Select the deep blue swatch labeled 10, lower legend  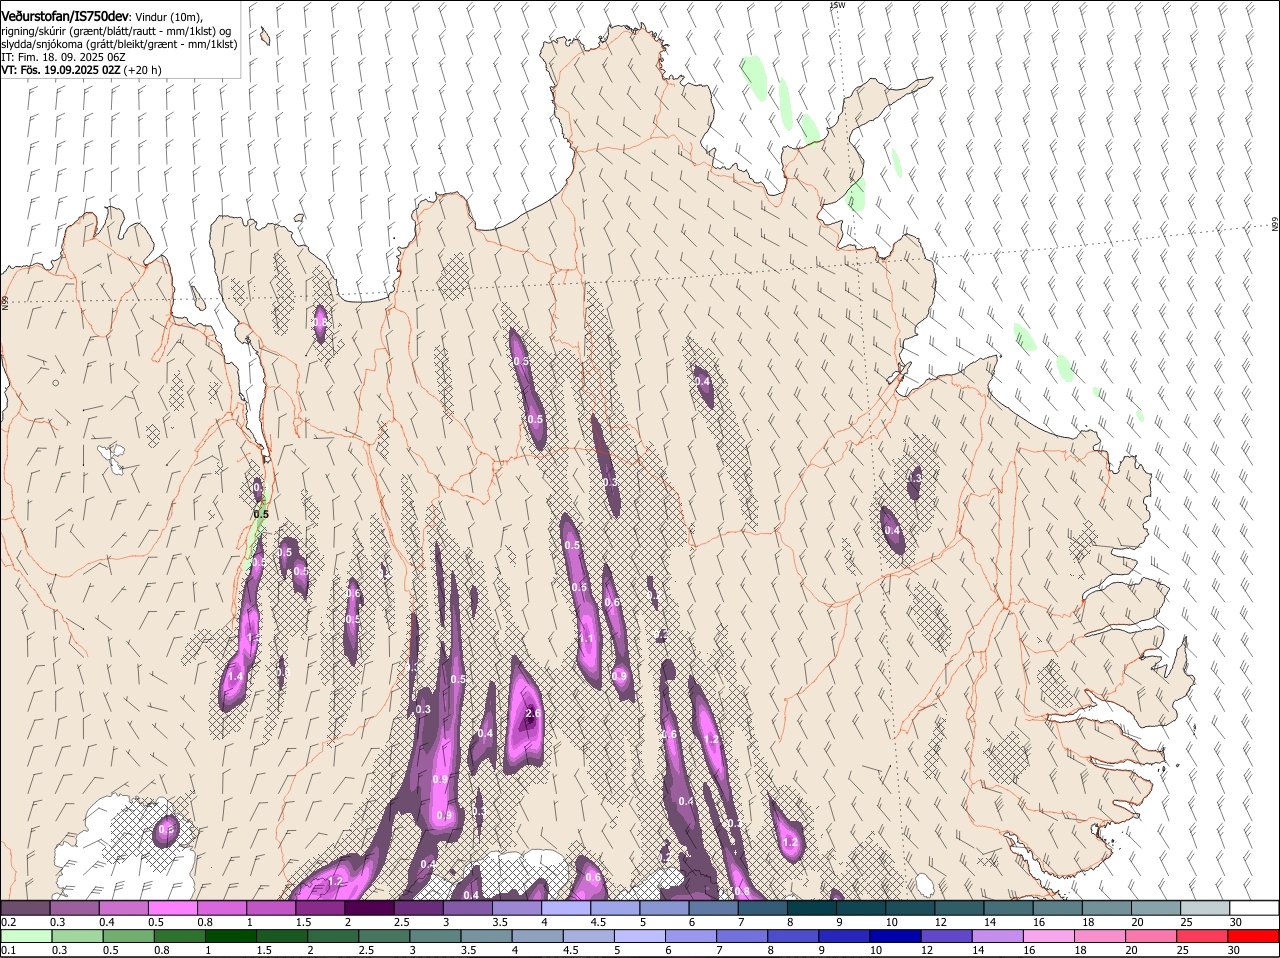click(895, 936)
